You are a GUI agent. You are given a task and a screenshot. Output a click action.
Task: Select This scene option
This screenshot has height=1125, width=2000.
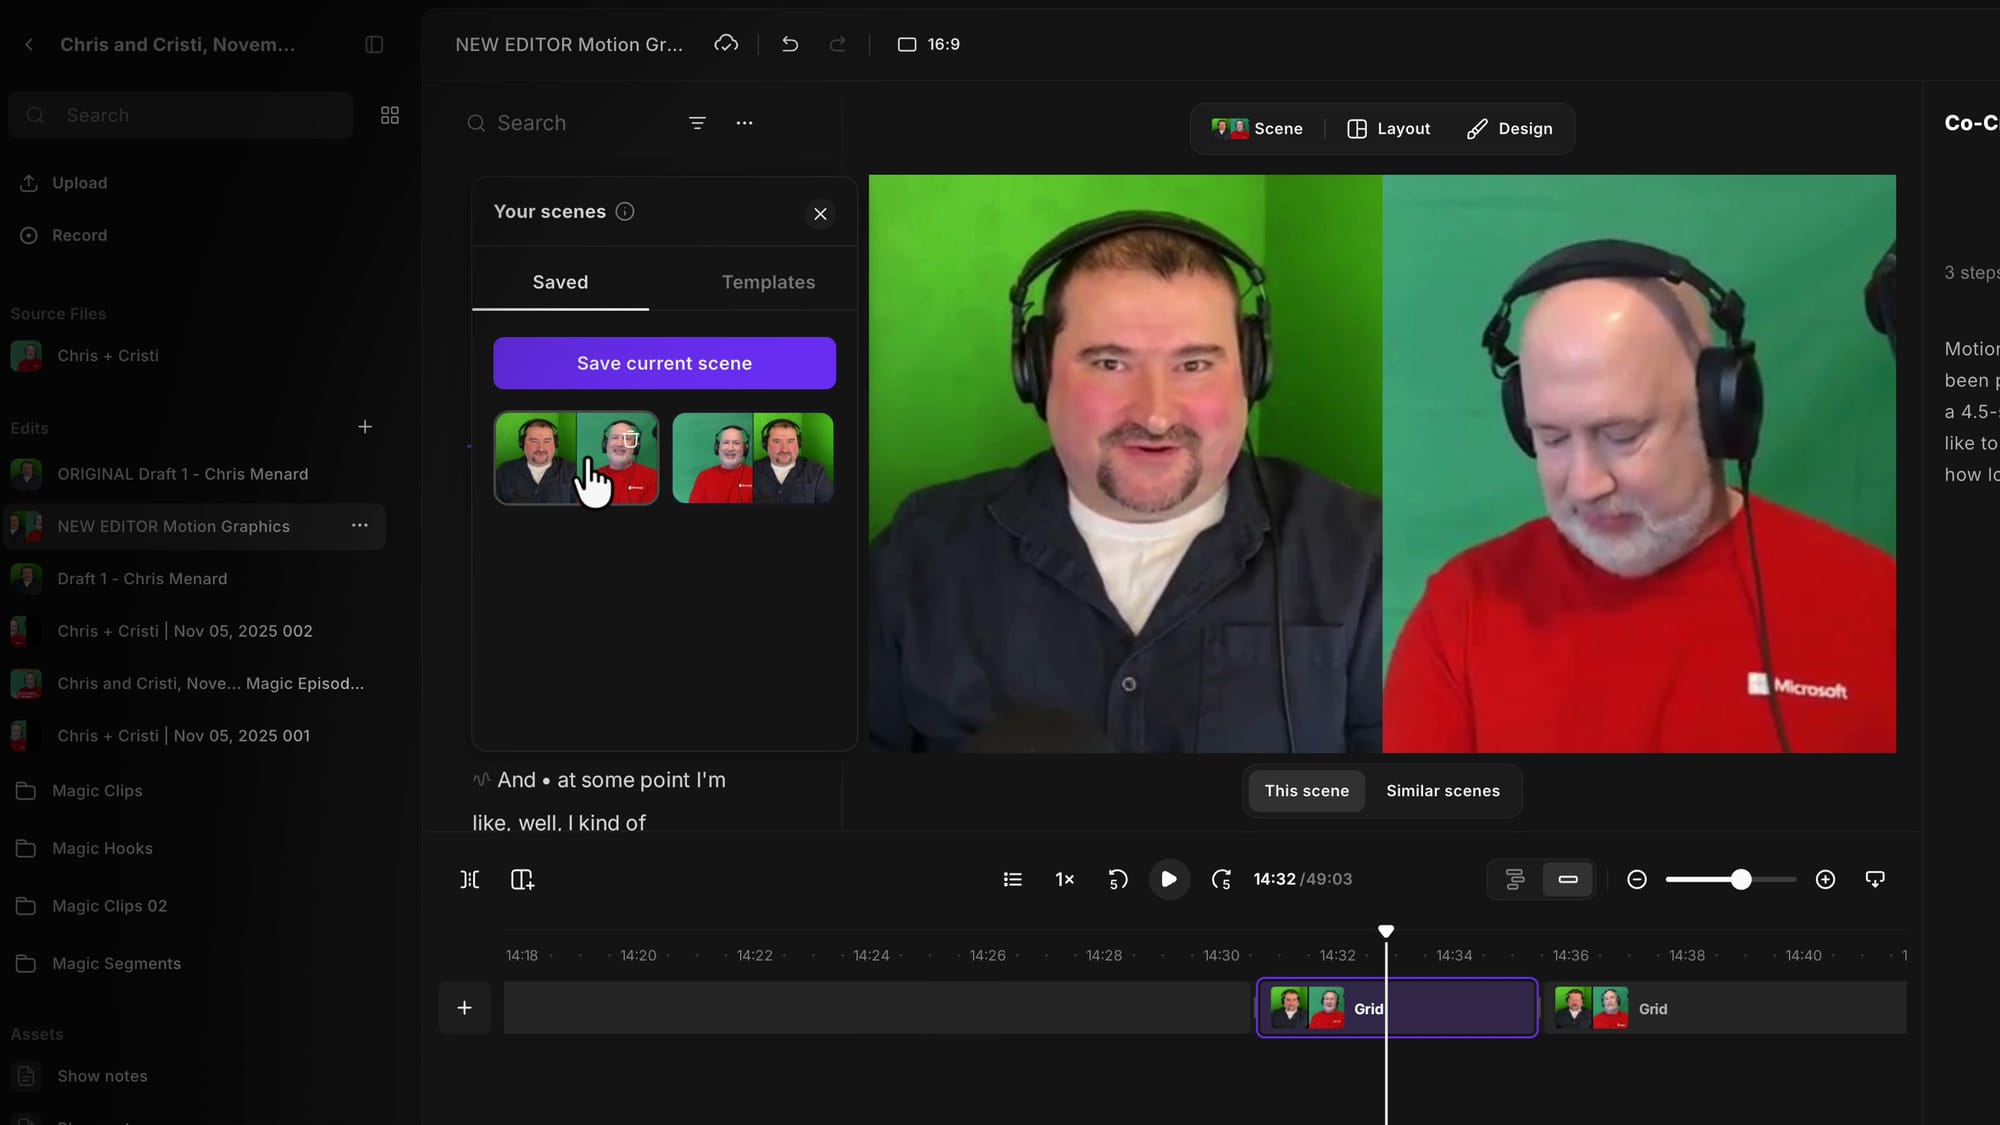pyautogui.click(x=1306, y=790)
